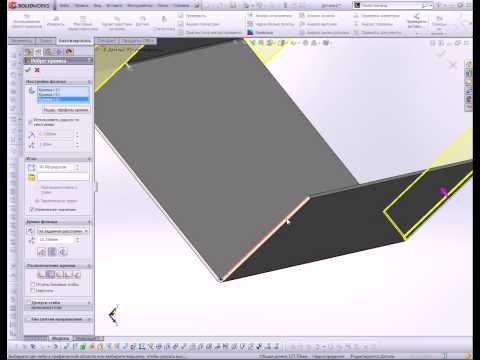Click the gap distance input field
The height and width of the screenshot is (360, 480).
coord(55,144)
